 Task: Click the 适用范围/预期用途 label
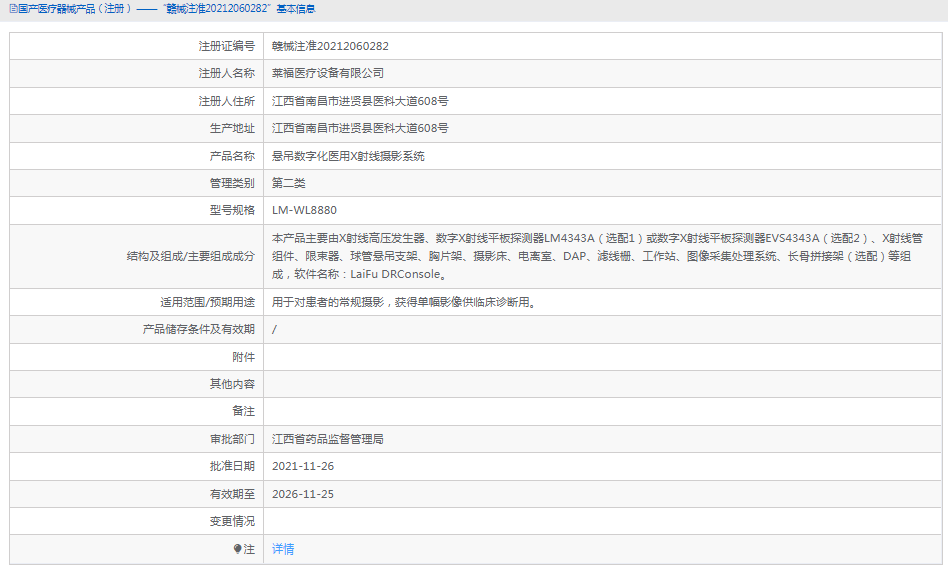click(207, 302)
